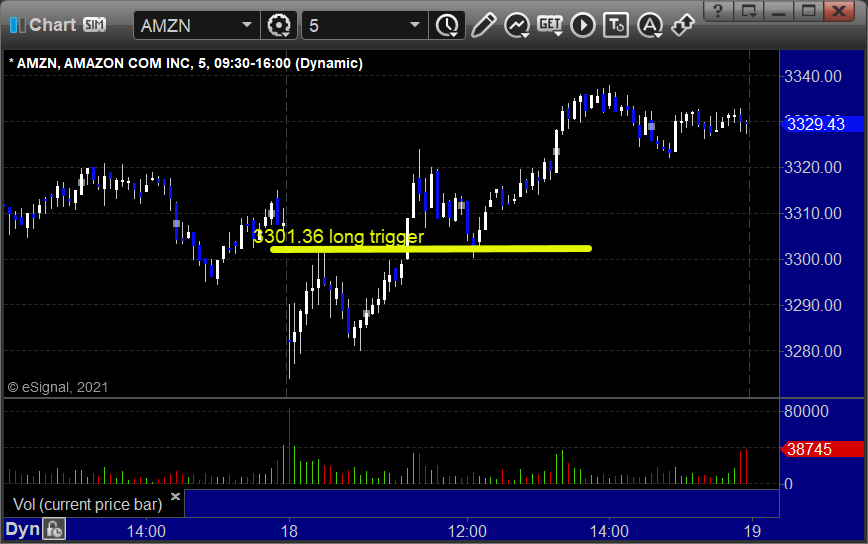Click the text tool 'T' icon
The image size is (868, 544).
click(x=616, y=25)
